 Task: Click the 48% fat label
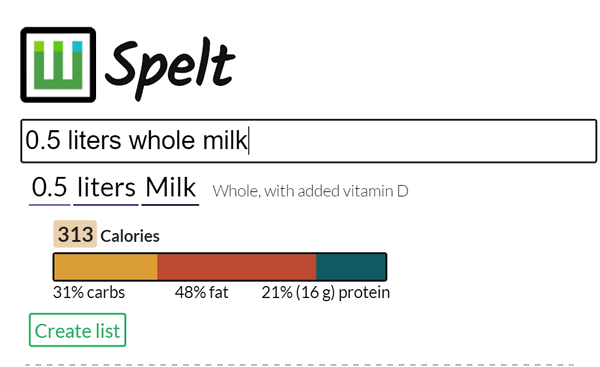[x=202, y=293]
